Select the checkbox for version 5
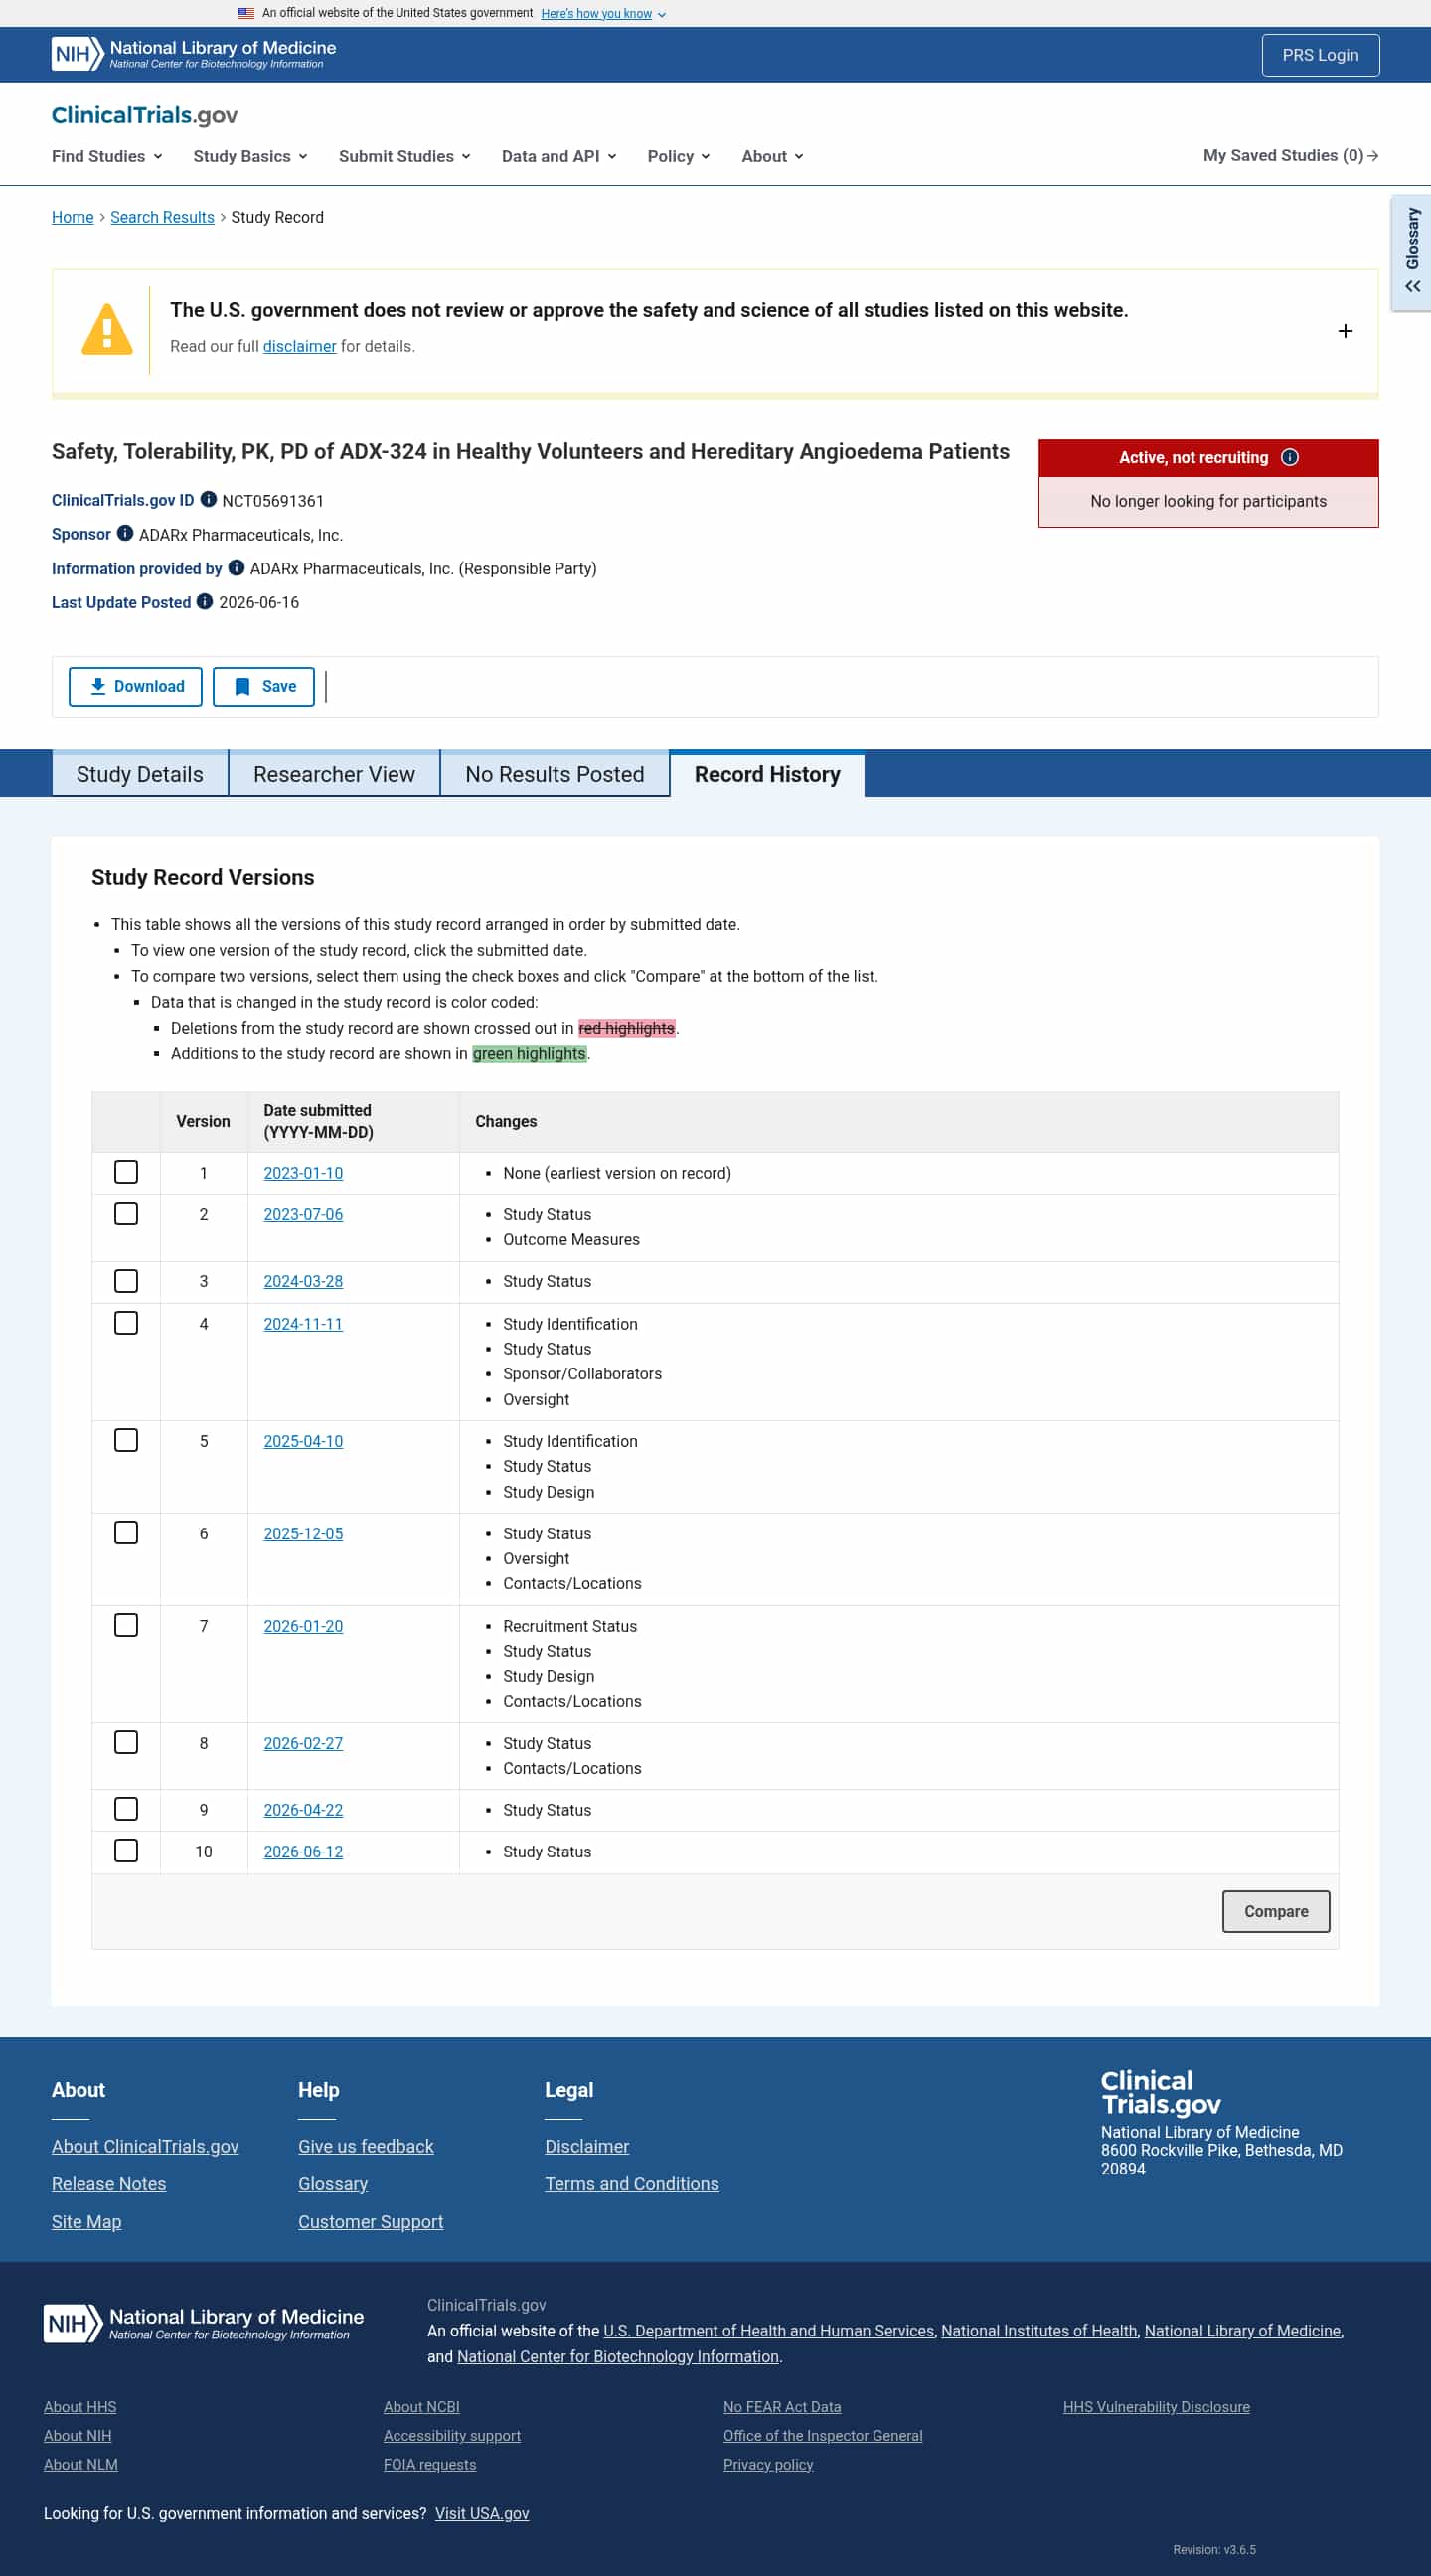Screen dimensions: 1431x2576 (126, 1439)
